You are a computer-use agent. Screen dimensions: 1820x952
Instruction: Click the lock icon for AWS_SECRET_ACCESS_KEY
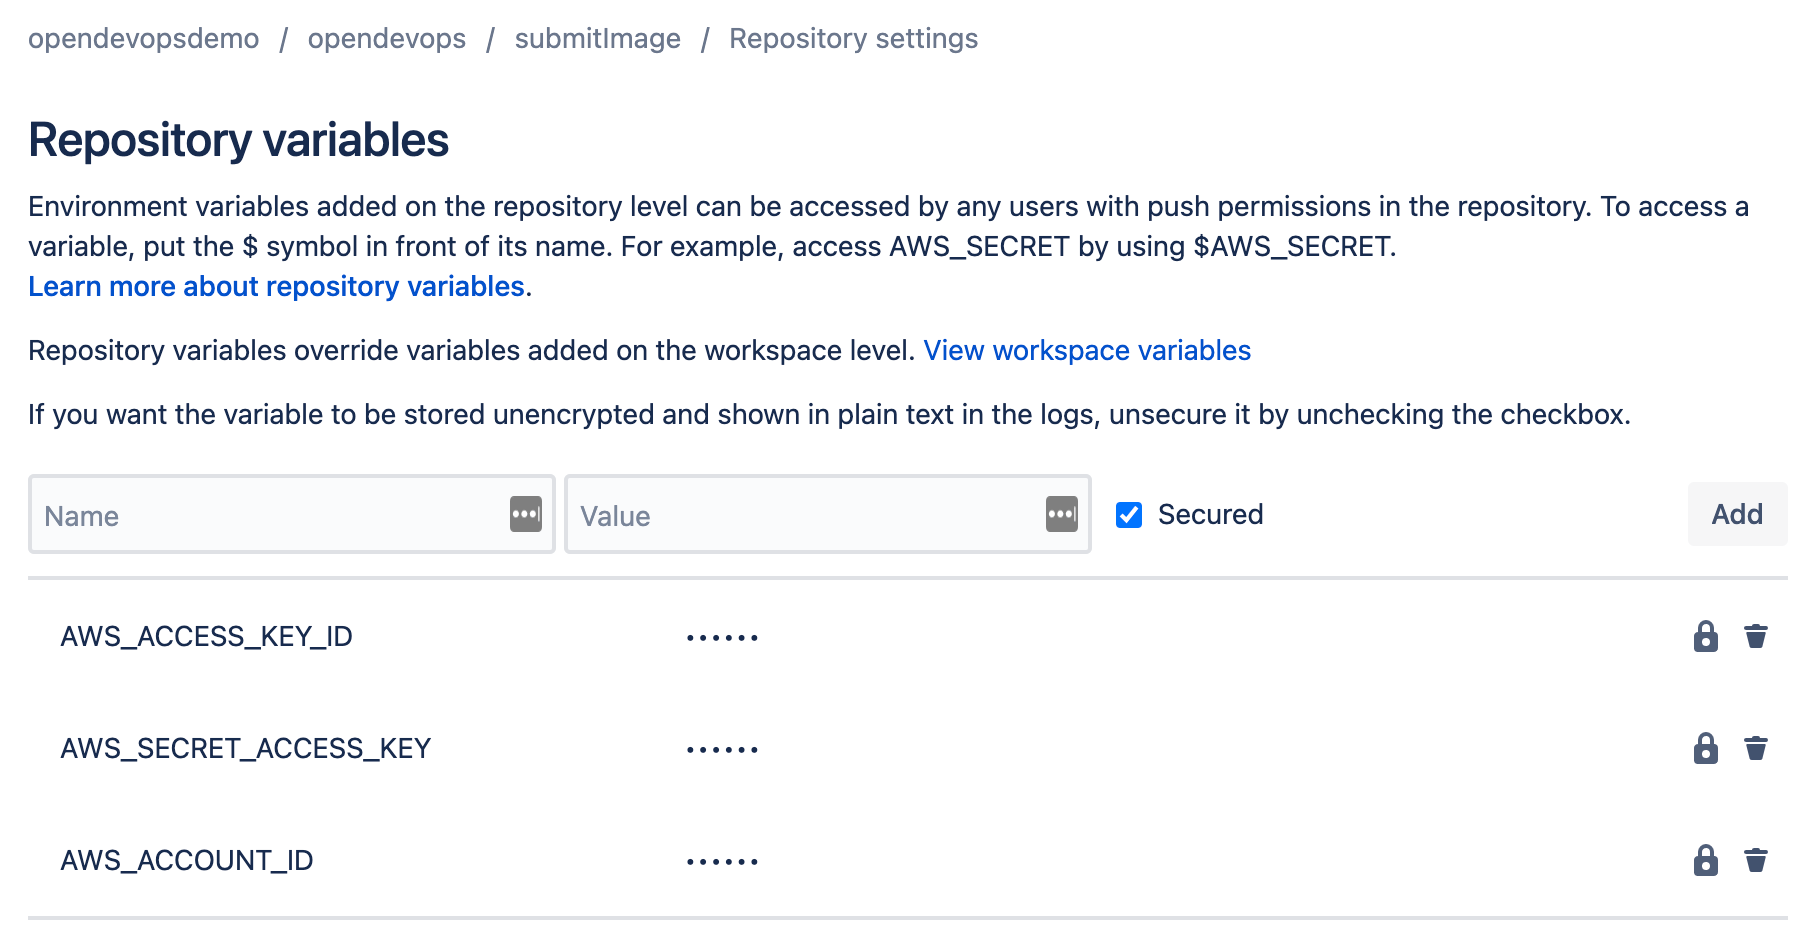[1704, 748]
